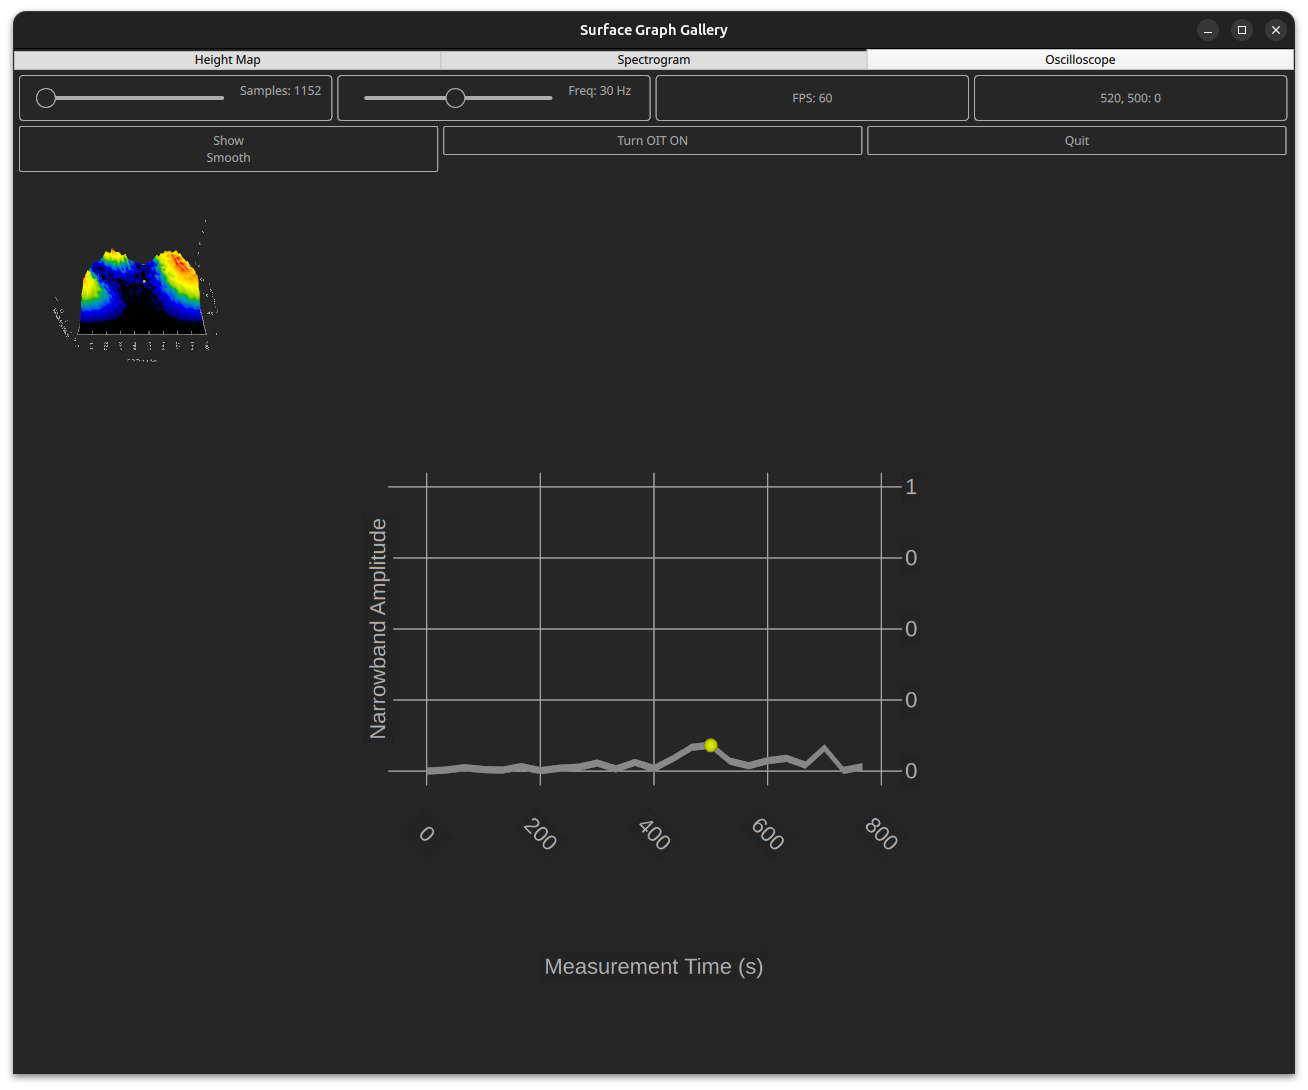Click the rainbow 3D surface thumbnail

[141, 292]
